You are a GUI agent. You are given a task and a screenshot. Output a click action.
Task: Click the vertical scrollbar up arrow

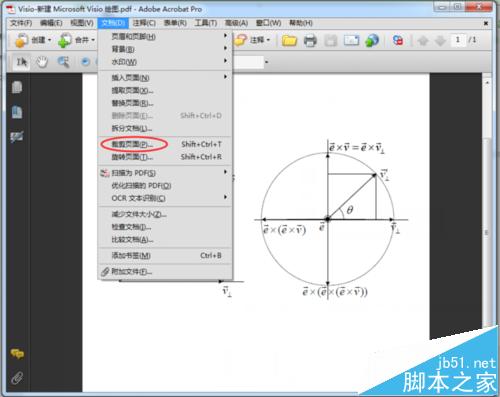point(487,82)
